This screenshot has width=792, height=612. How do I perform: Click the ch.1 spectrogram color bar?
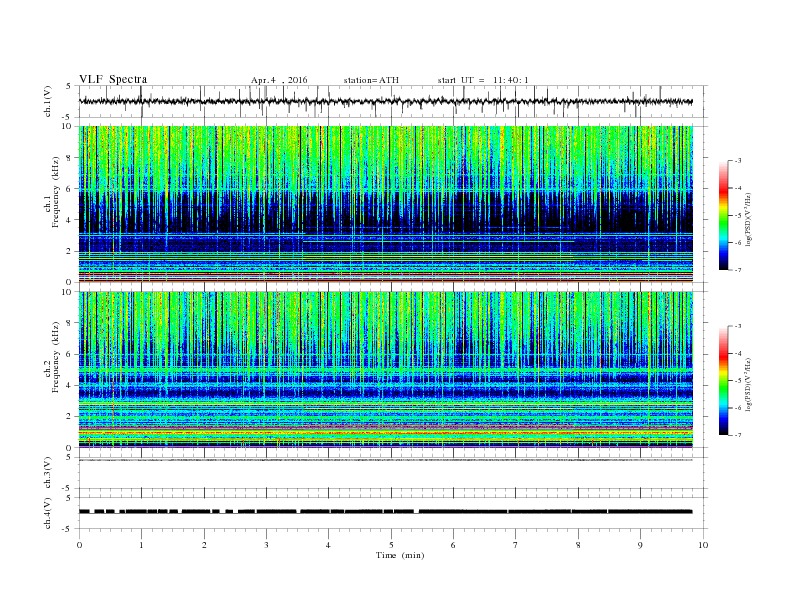[x=723, y=215]
